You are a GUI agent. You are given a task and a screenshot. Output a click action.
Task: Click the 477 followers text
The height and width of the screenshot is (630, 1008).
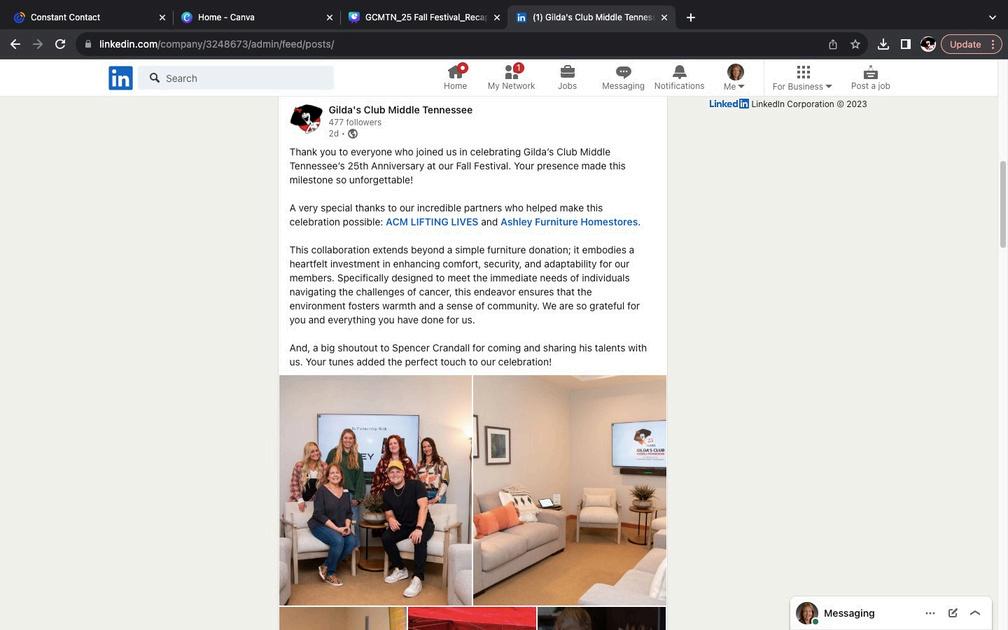click(355, 122)
